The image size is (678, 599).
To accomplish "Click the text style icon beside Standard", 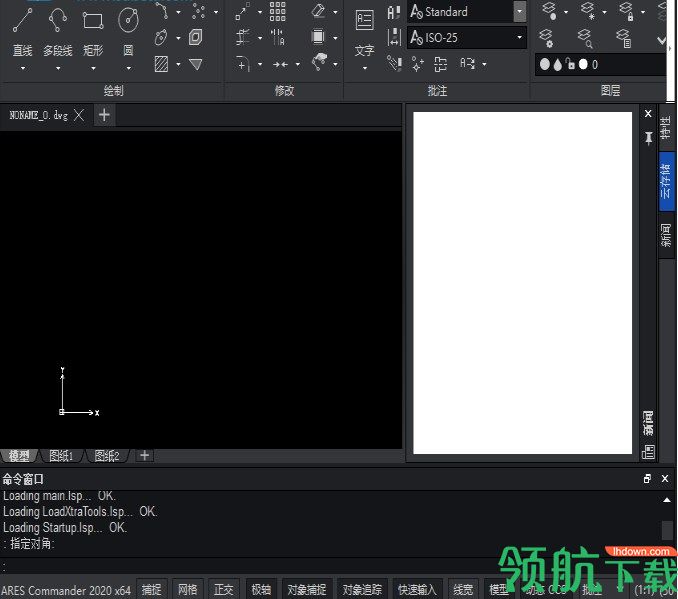I will 394,12.
